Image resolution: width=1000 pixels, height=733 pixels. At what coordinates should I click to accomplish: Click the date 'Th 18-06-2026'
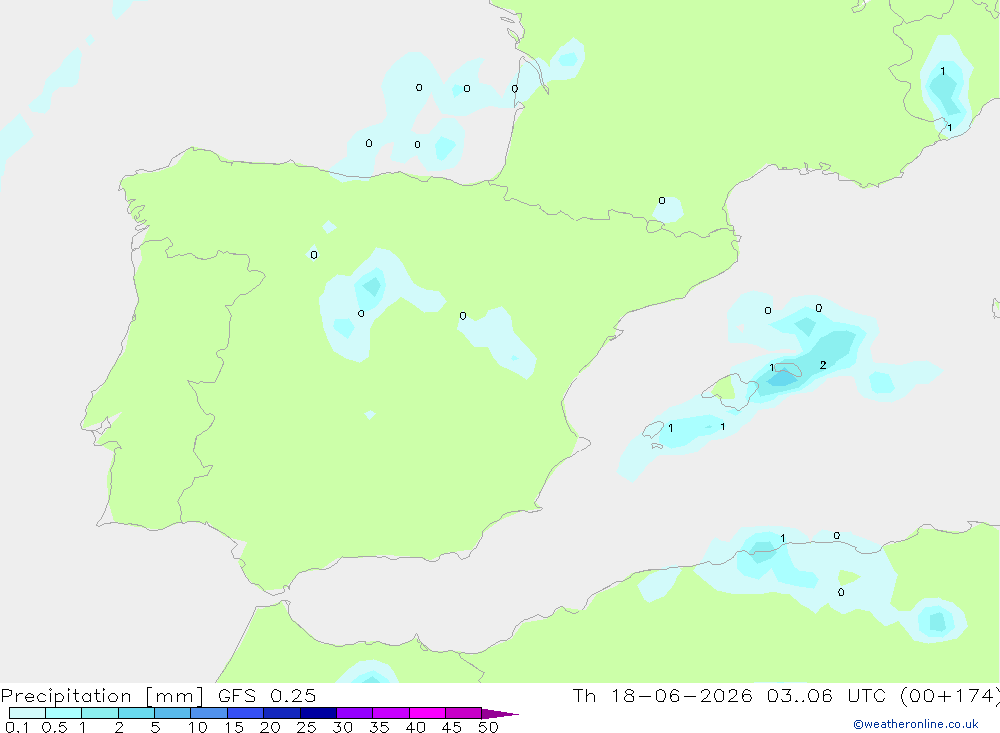(663, 695)
